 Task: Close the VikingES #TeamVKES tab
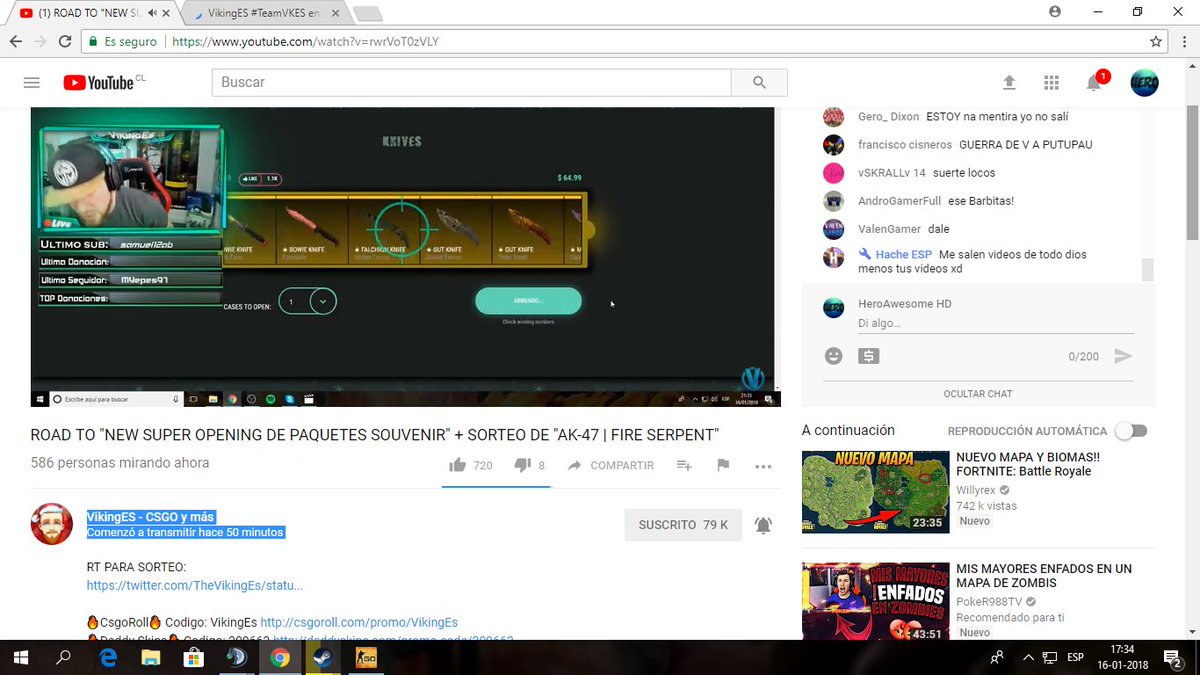coord(333,14)
